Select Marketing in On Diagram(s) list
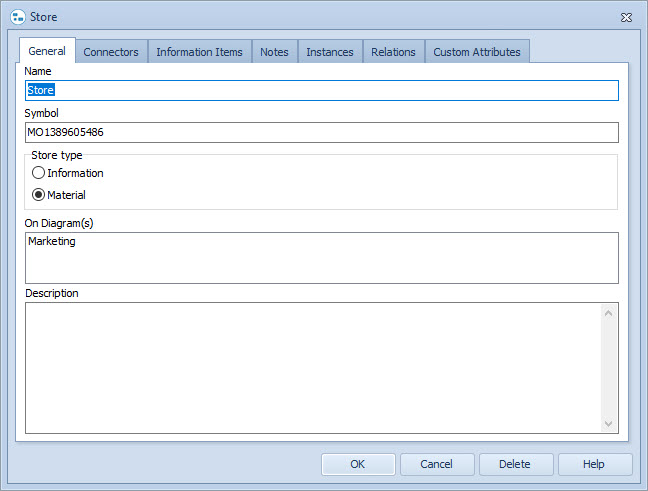The width and height of the screenshot is (648, 491). [x=52, y=241]
